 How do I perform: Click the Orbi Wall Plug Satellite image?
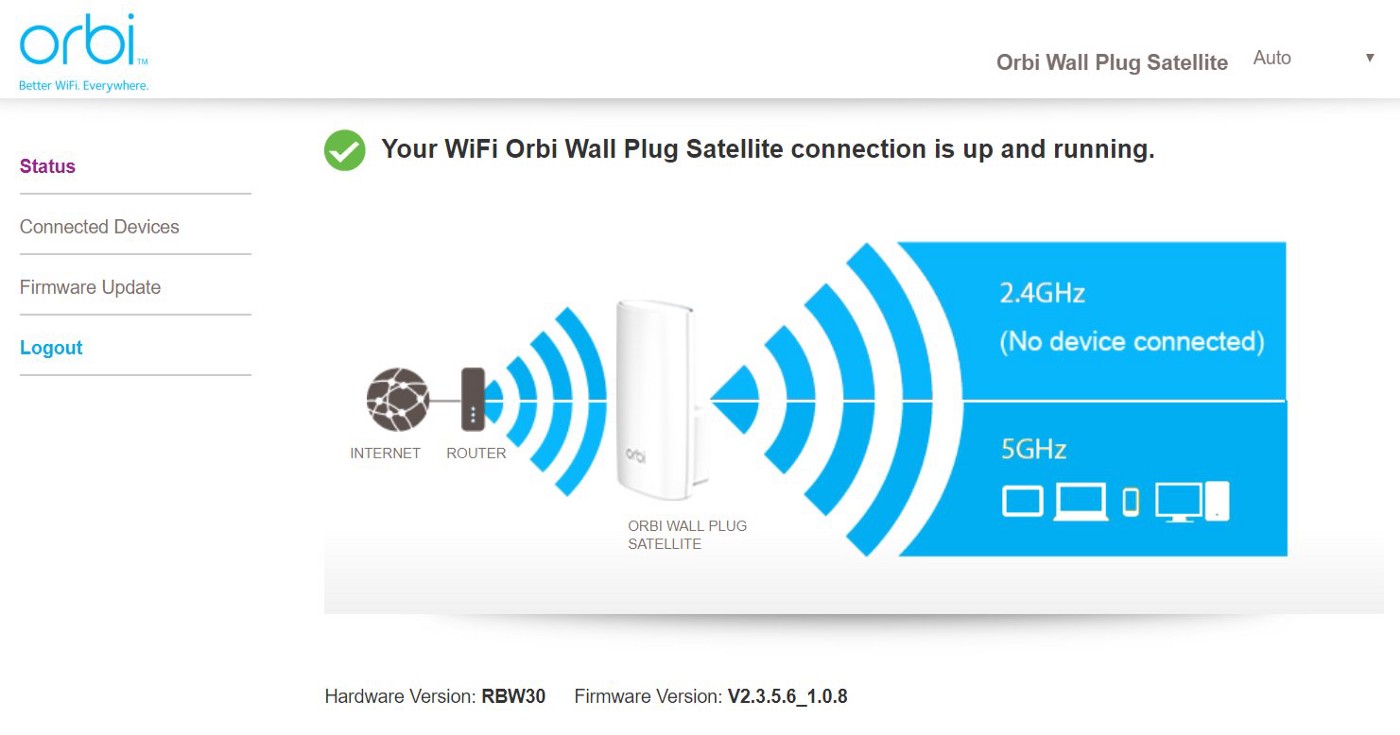(x=655, y=398)
